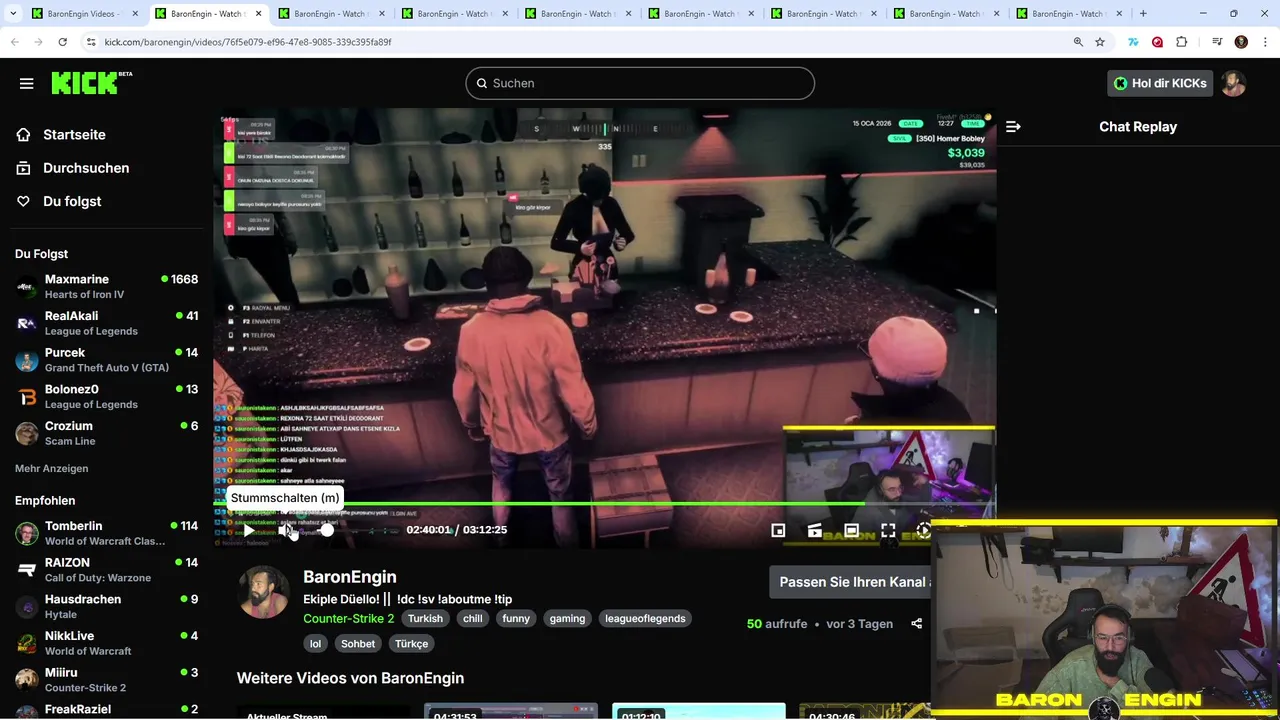1280x720 pixels.
Task: Open the media control toolbar icon
Action: tap(1217, 42)
